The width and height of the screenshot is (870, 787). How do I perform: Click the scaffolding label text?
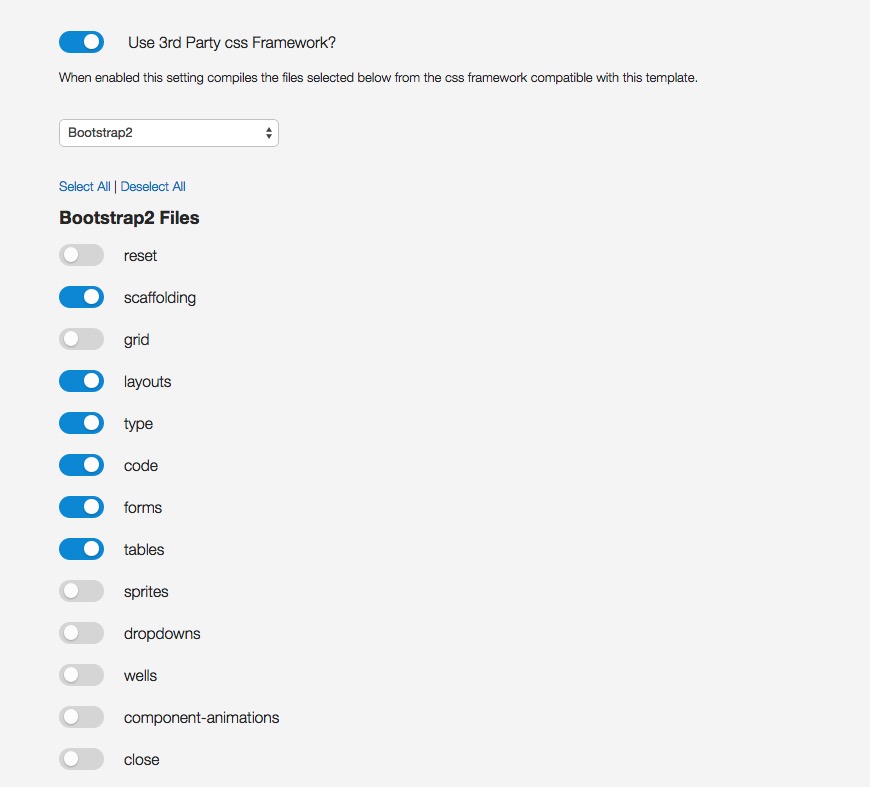[160, 298]
